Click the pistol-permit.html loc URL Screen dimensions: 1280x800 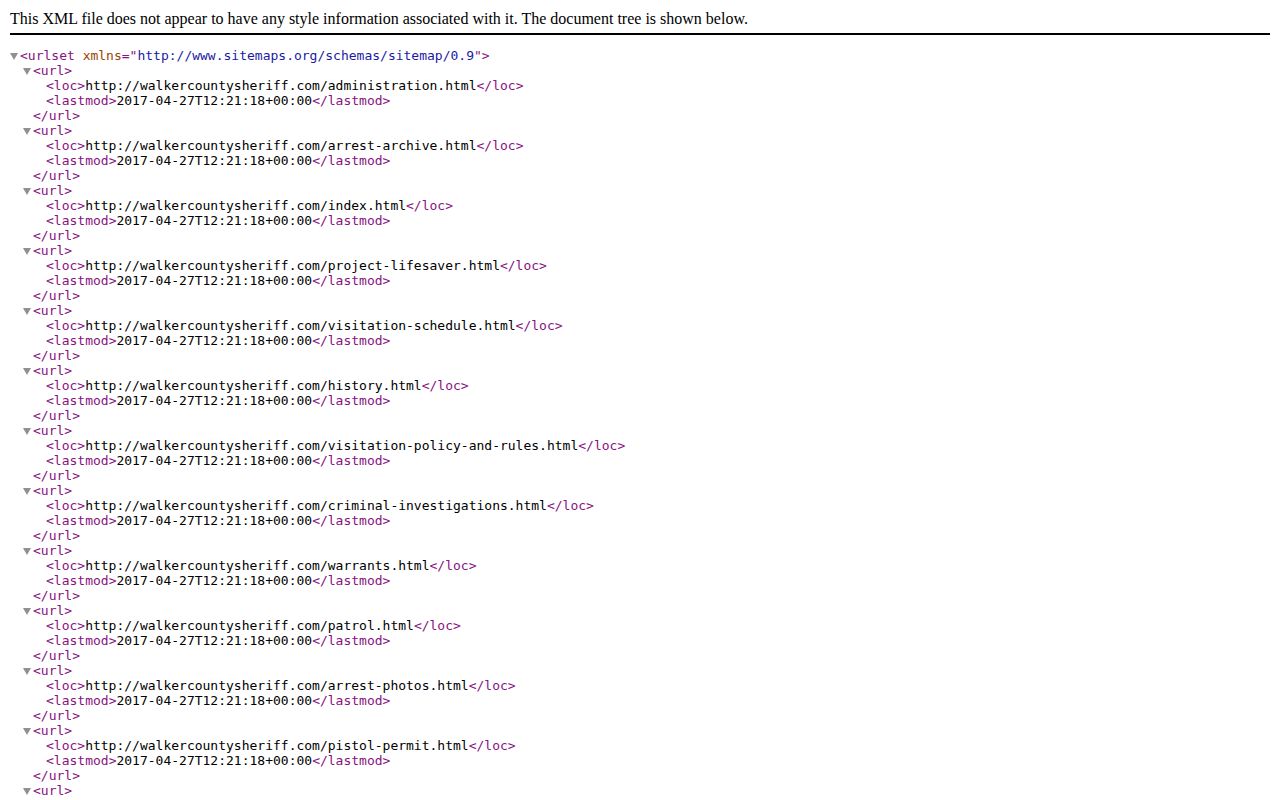click(x=277, y=746)
